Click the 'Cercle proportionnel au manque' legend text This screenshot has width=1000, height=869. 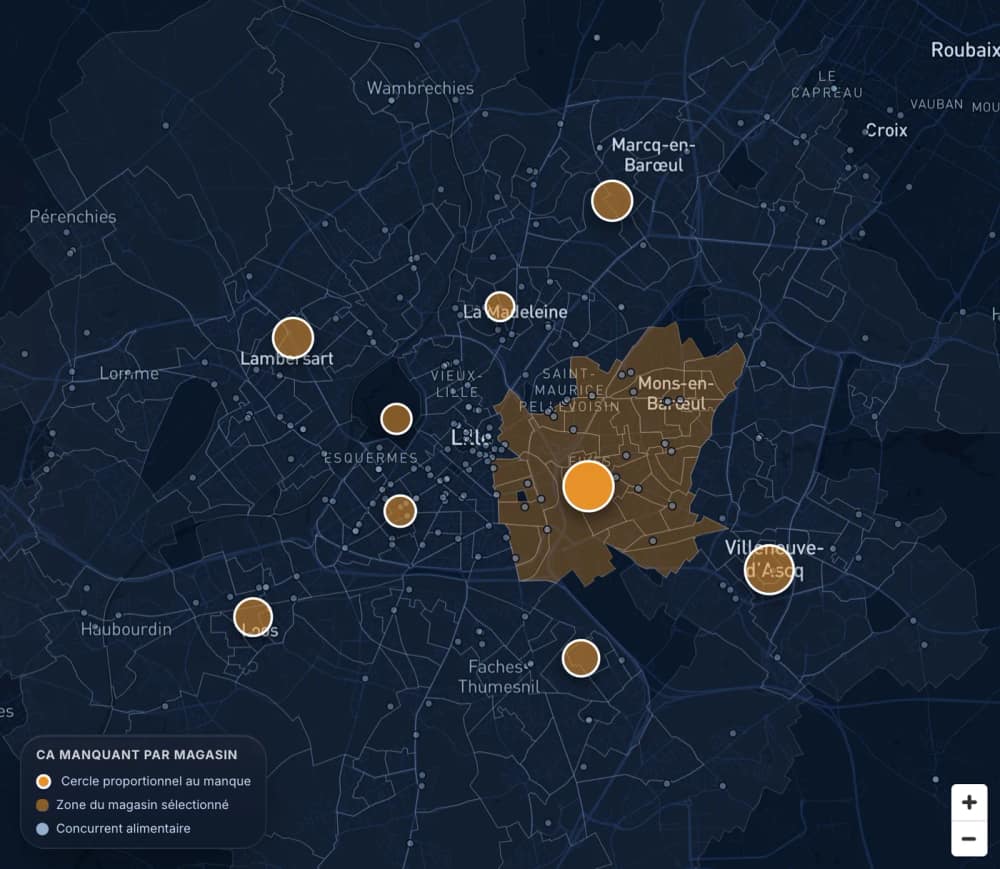(x=156, y=781)
